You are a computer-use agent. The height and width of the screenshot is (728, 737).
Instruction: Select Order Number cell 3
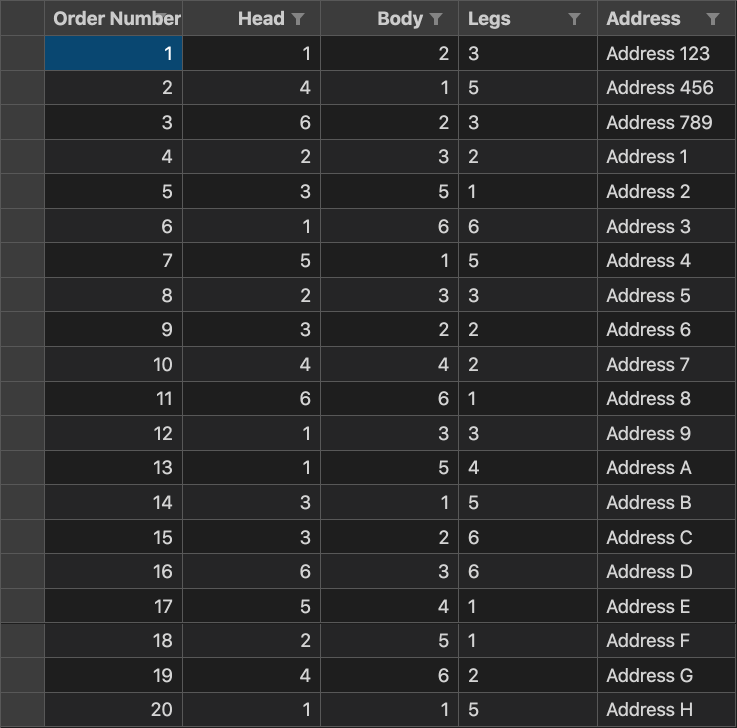click(x=114, y=122)
